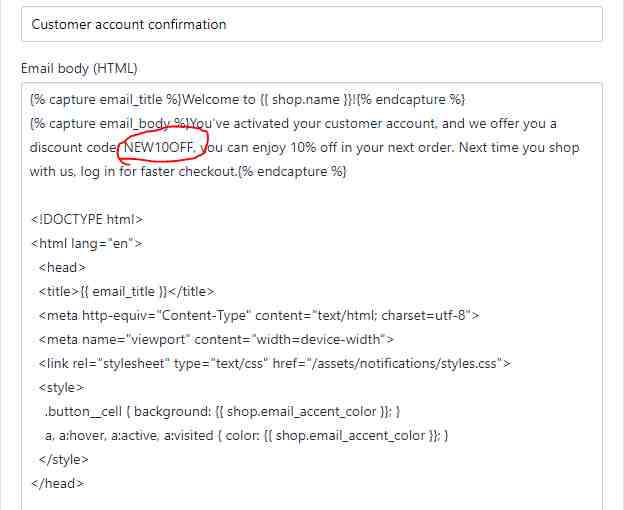The image size is (624, 510).
Task: Click the opening <head> tag
Action: click(62, 267)
